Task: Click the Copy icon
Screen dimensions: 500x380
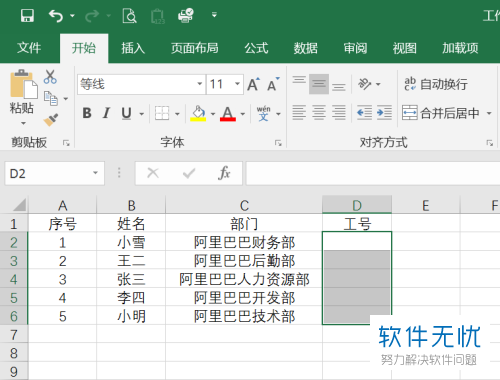Action: pyautogui.click(x=51, y=98)
